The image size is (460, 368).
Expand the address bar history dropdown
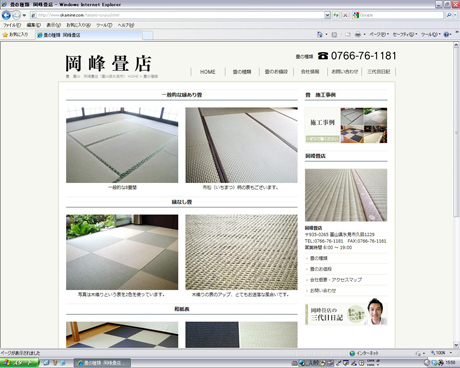point(327,15)
